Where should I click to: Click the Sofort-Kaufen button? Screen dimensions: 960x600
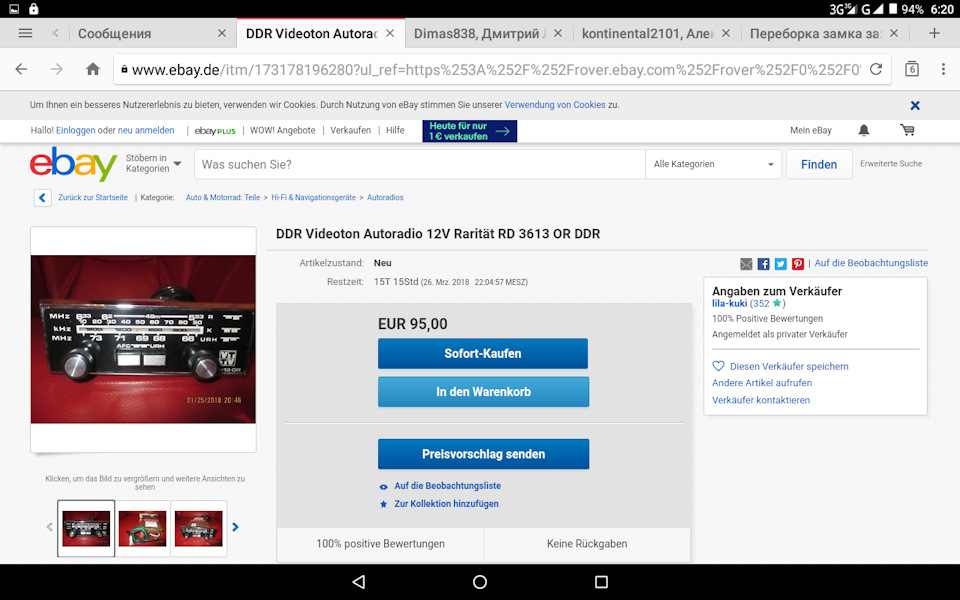coord(483,353)
